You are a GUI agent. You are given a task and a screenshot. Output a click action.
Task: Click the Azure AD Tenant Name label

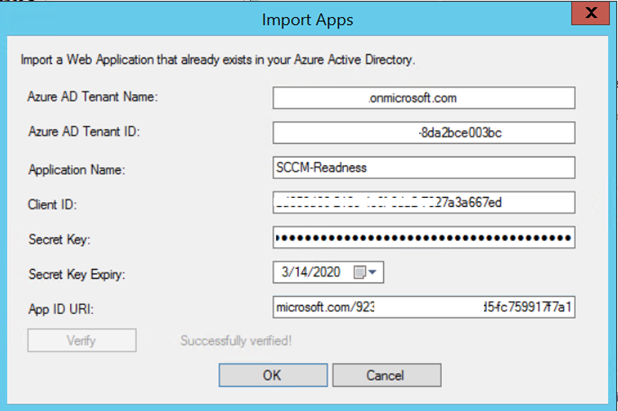coord(93,97)
